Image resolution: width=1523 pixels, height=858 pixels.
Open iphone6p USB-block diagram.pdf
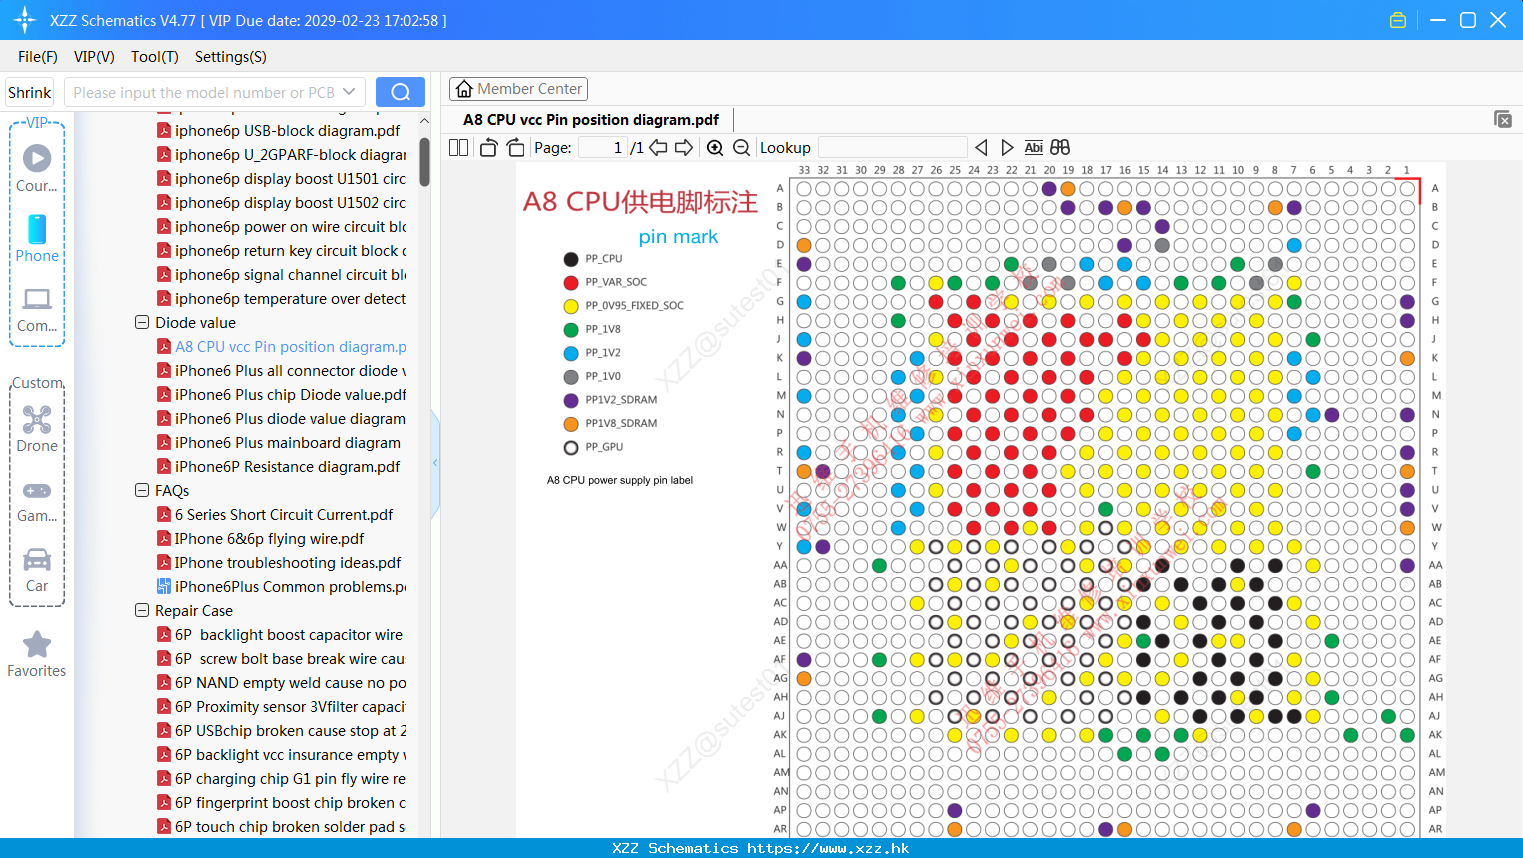pyautogui.click(x=288, y=130)
